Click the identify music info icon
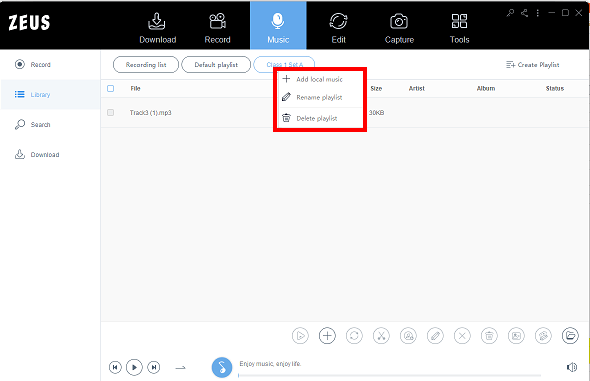Screen dimensions: 590x381 click(408, 335)
